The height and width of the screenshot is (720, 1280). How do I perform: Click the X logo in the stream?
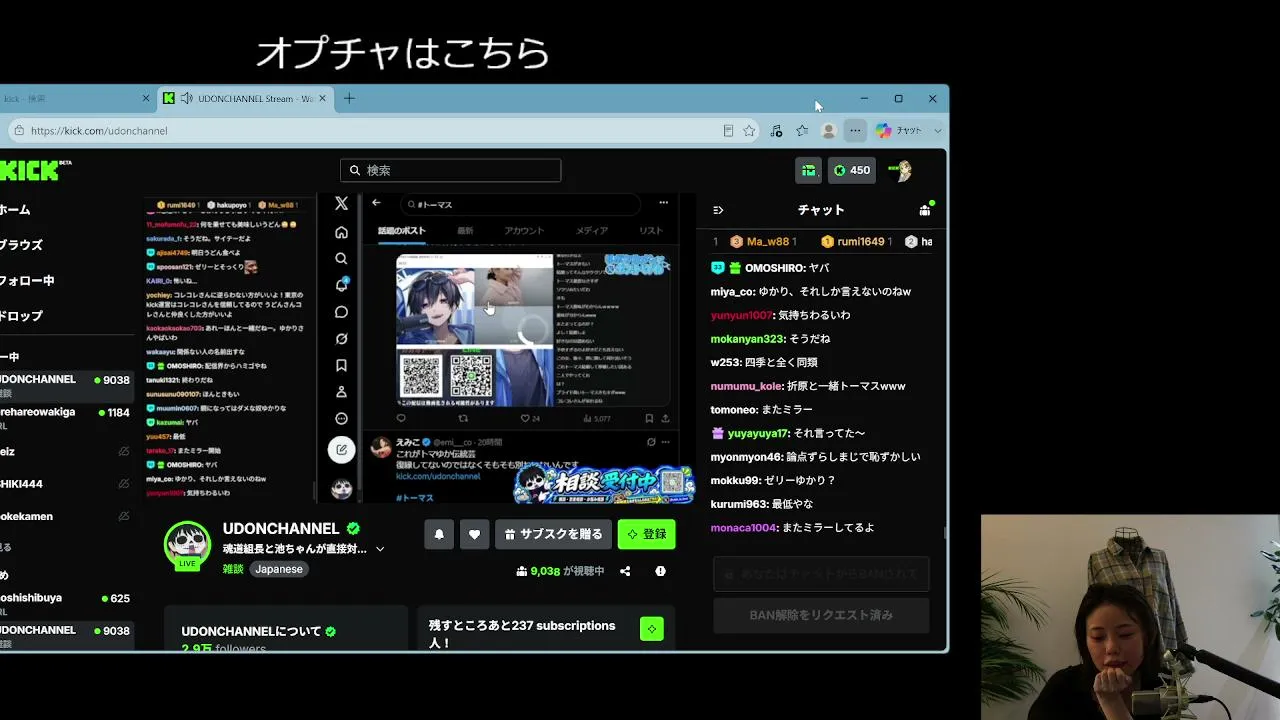pos(341,204)
